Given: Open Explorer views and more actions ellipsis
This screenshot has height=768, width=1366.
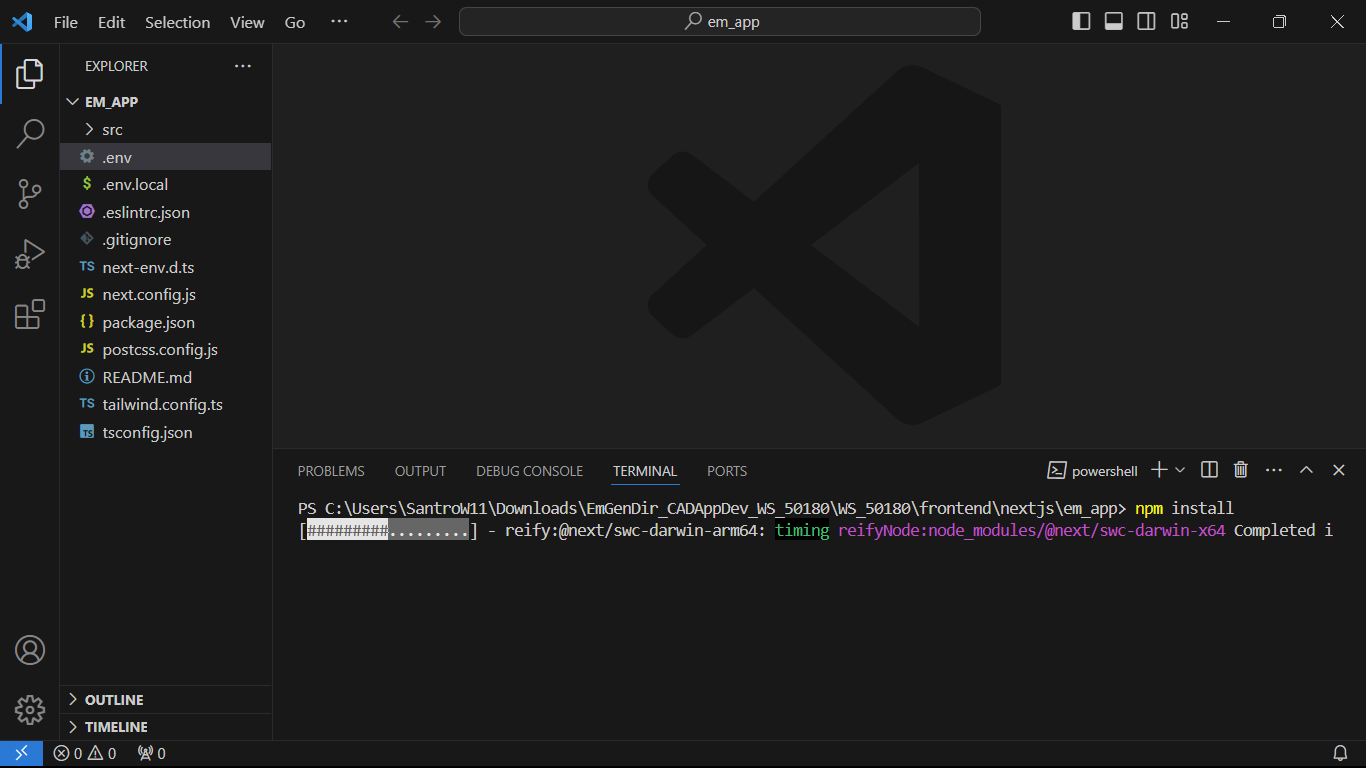Looking at the screenshot, I should 243,66.
